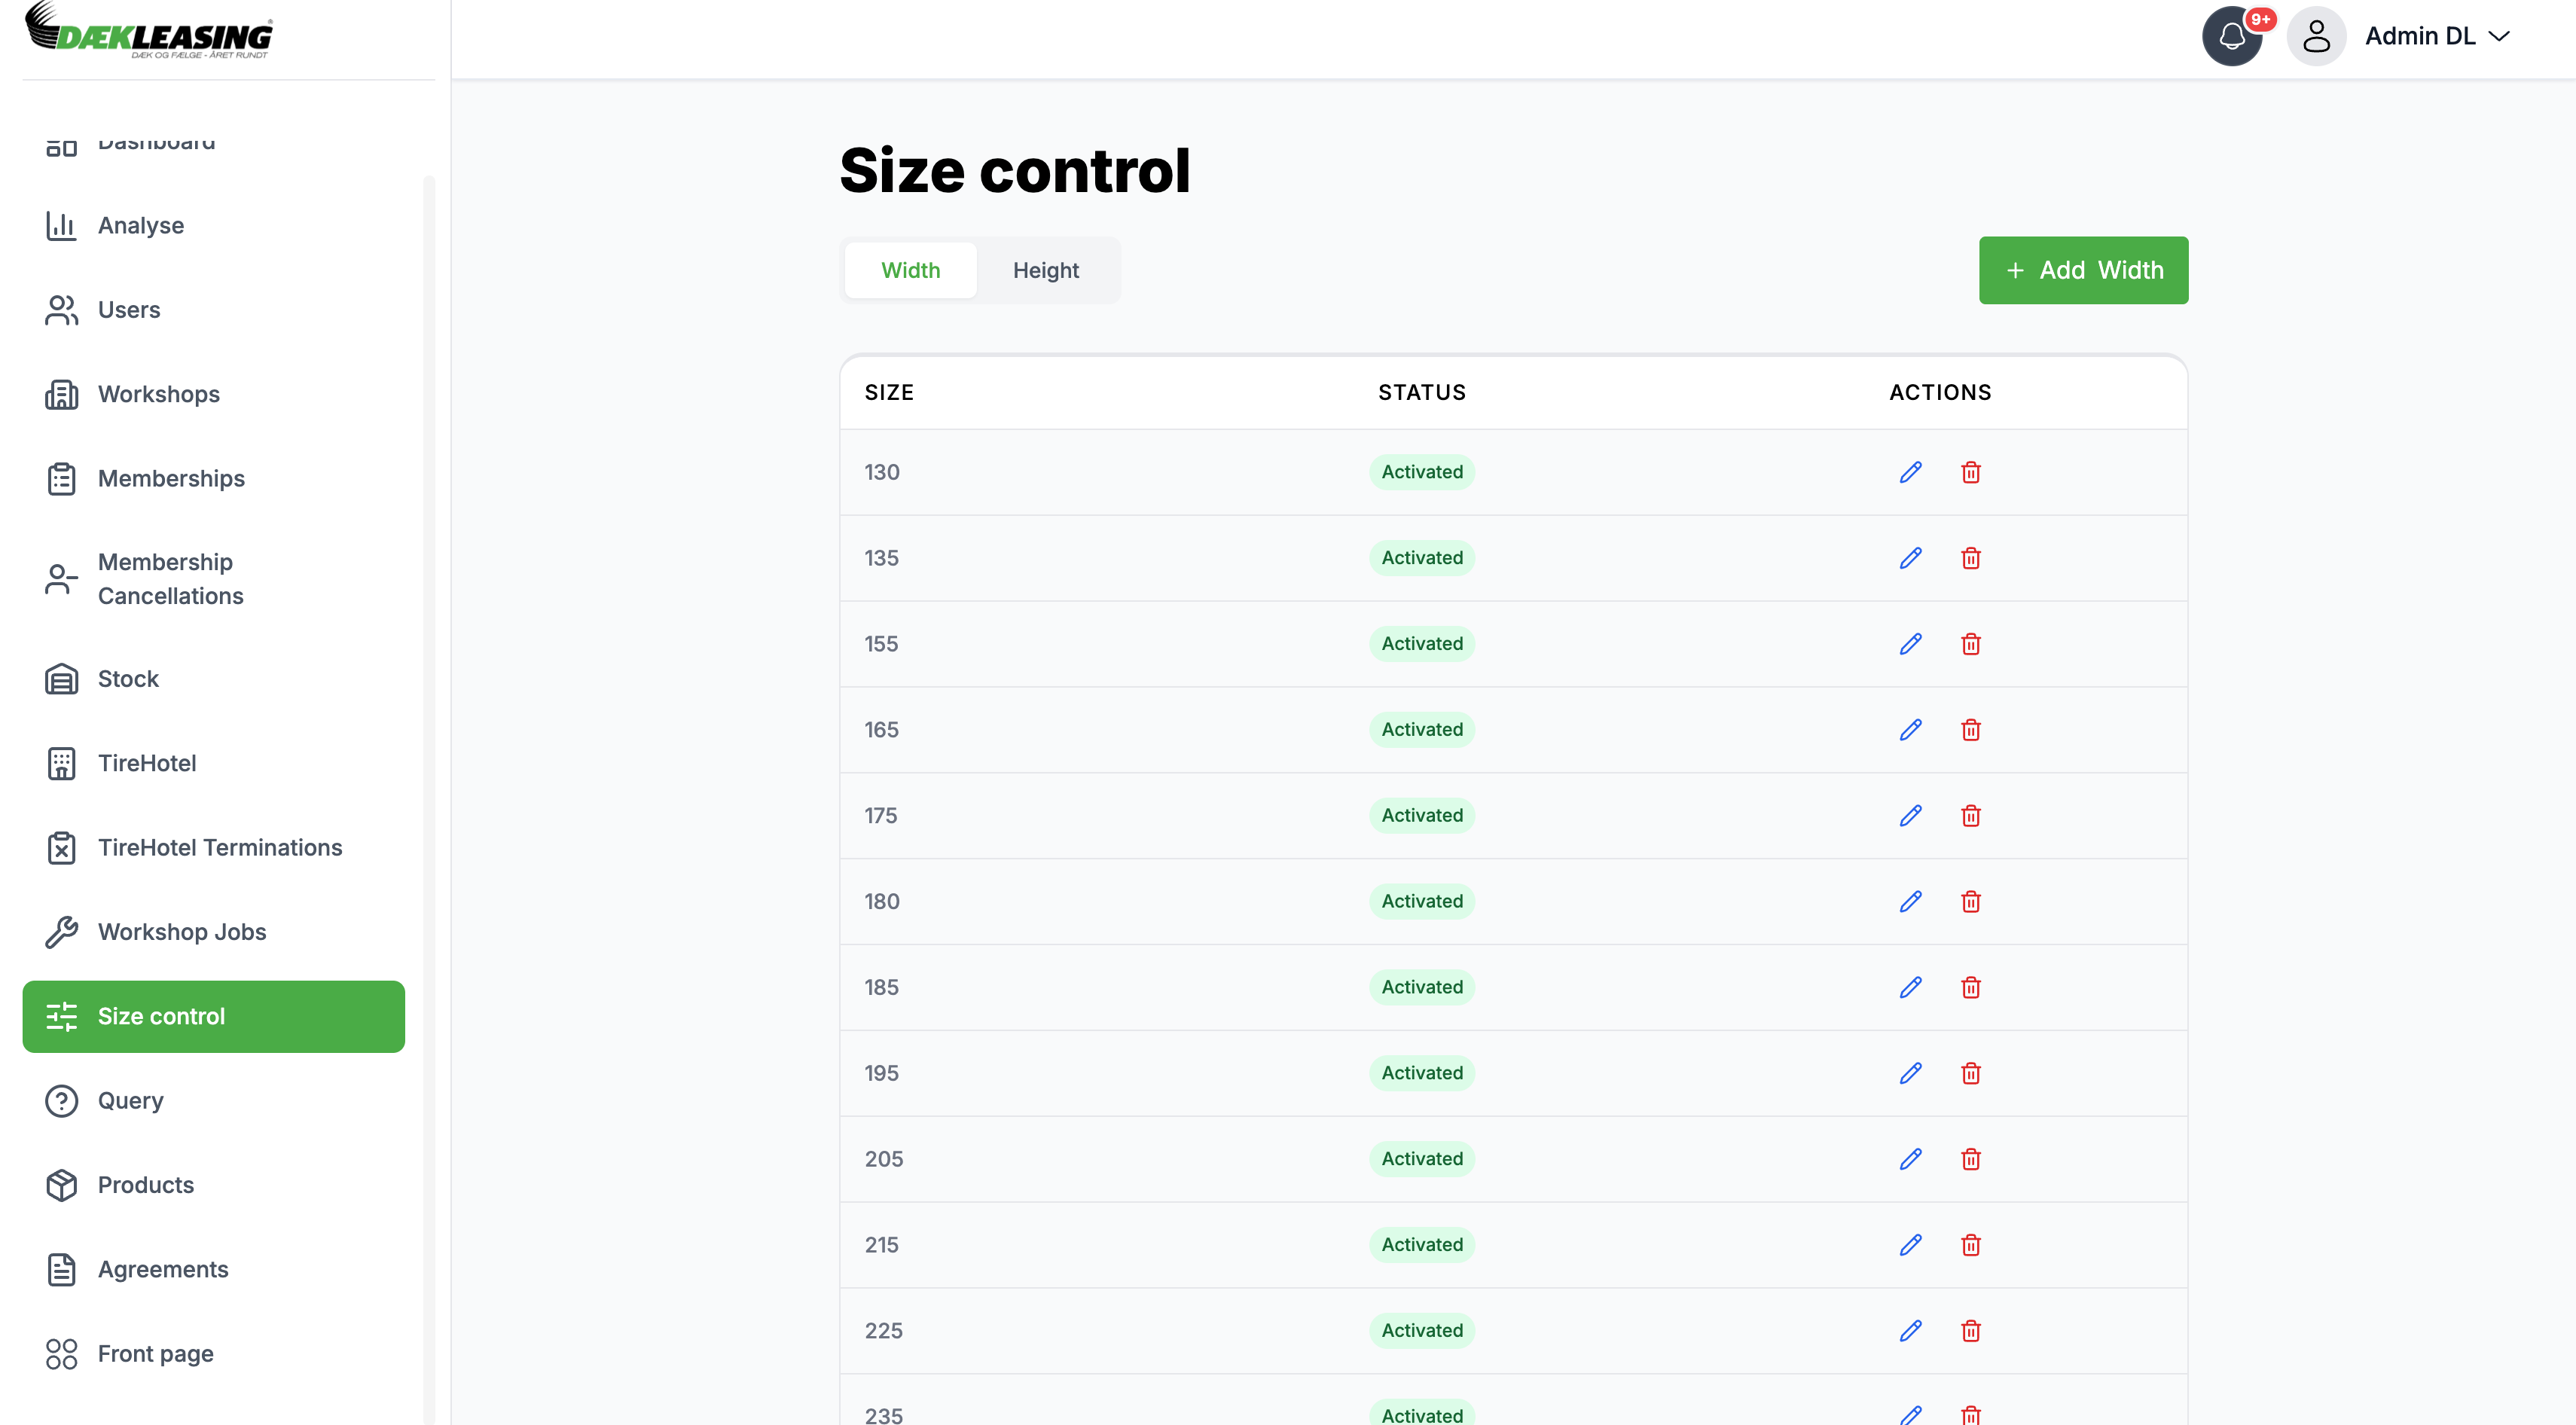Image resolution: width=2576 pixels, height=1425 pixels.
Task: Delete the size 155 row
Action: [x=1970, y=644]
